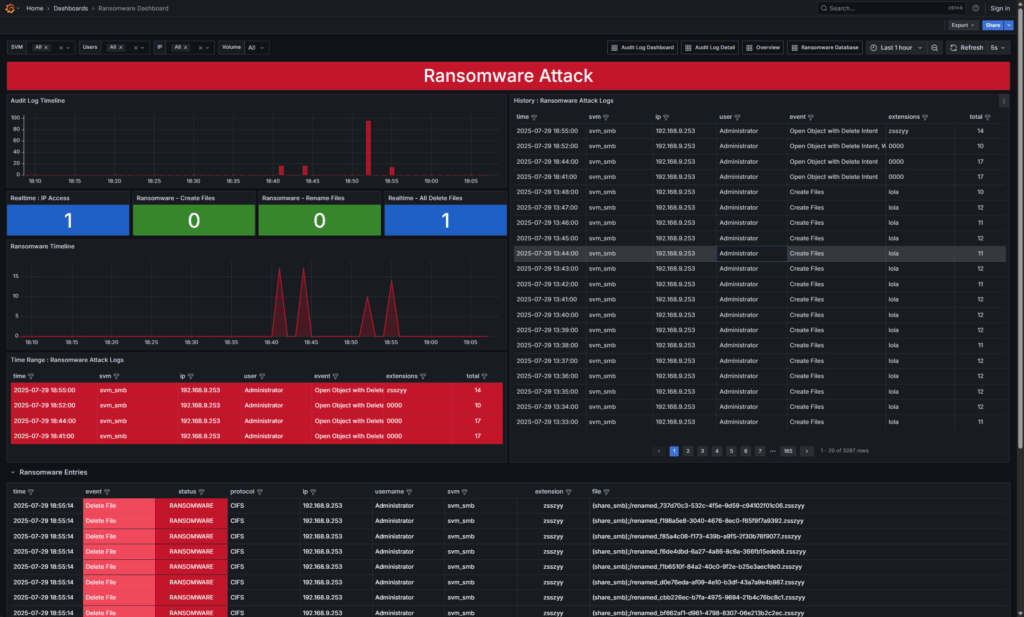The width and height of the screenshot is (1024, 617).
Task: Filter History logs by ip column
Action: point(666,118)
